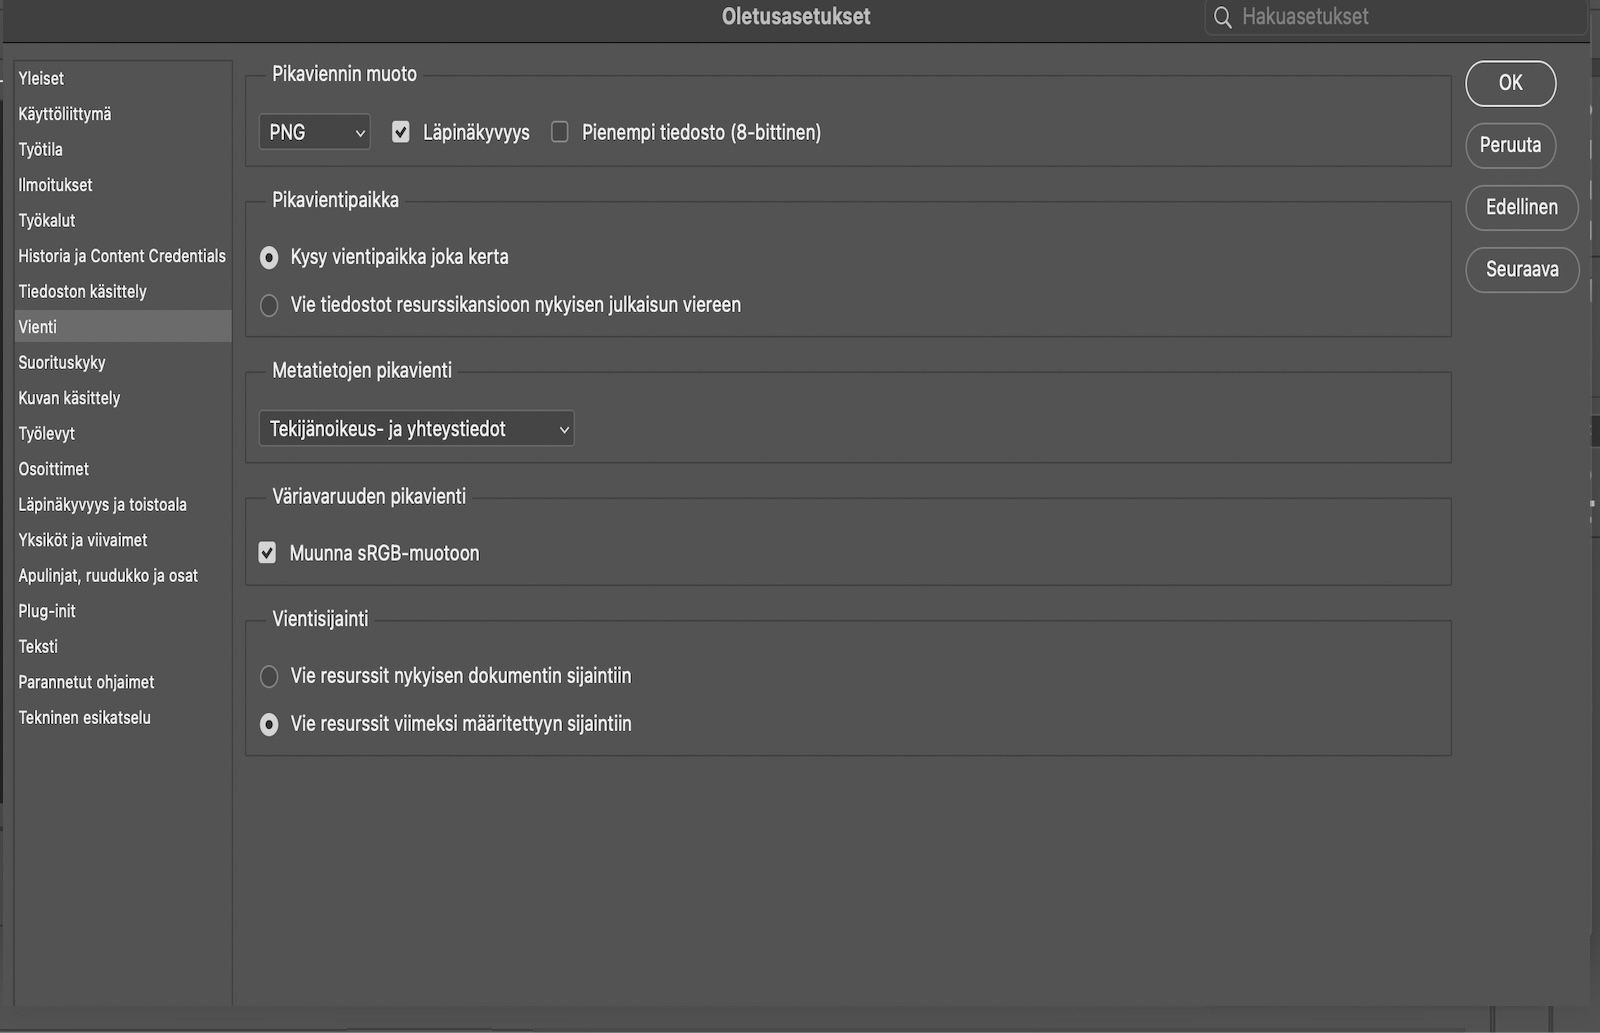This screenshot has height=1033, width=1600.
Task: Open Suorituskyky settings
Action: click(123, 362)
